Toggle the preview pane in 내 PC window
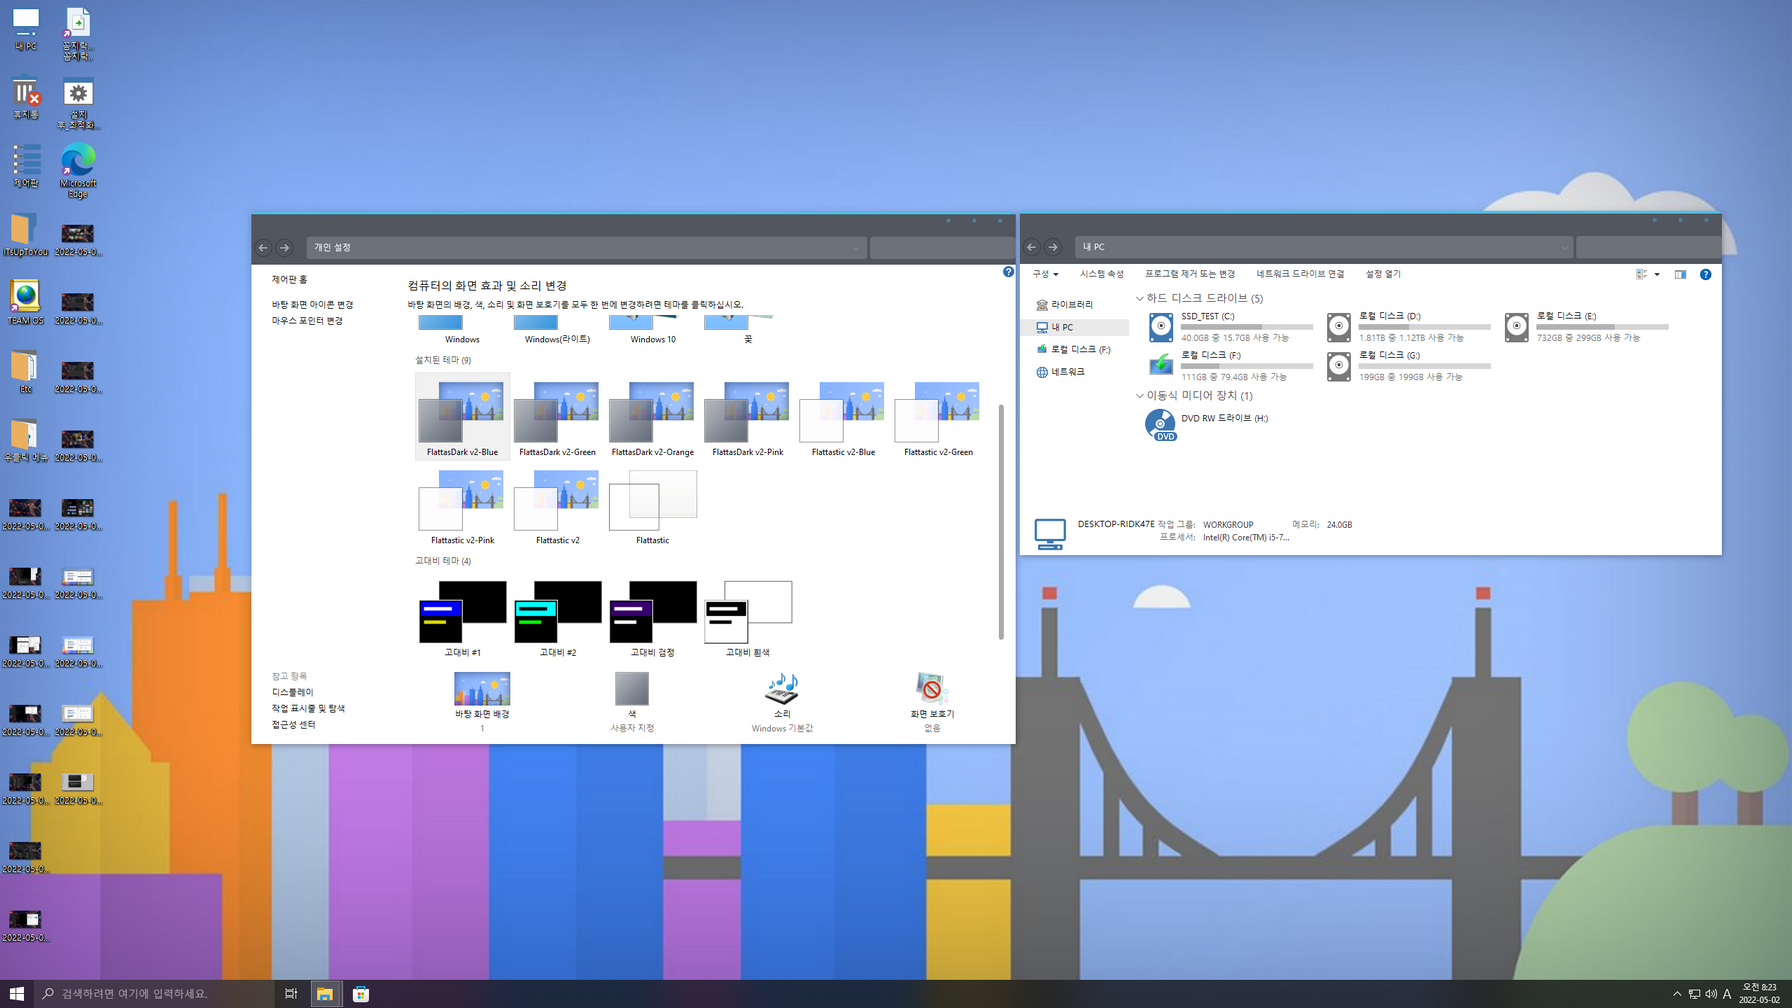The image size is (1792, 1008). (x=1680, y=274)
